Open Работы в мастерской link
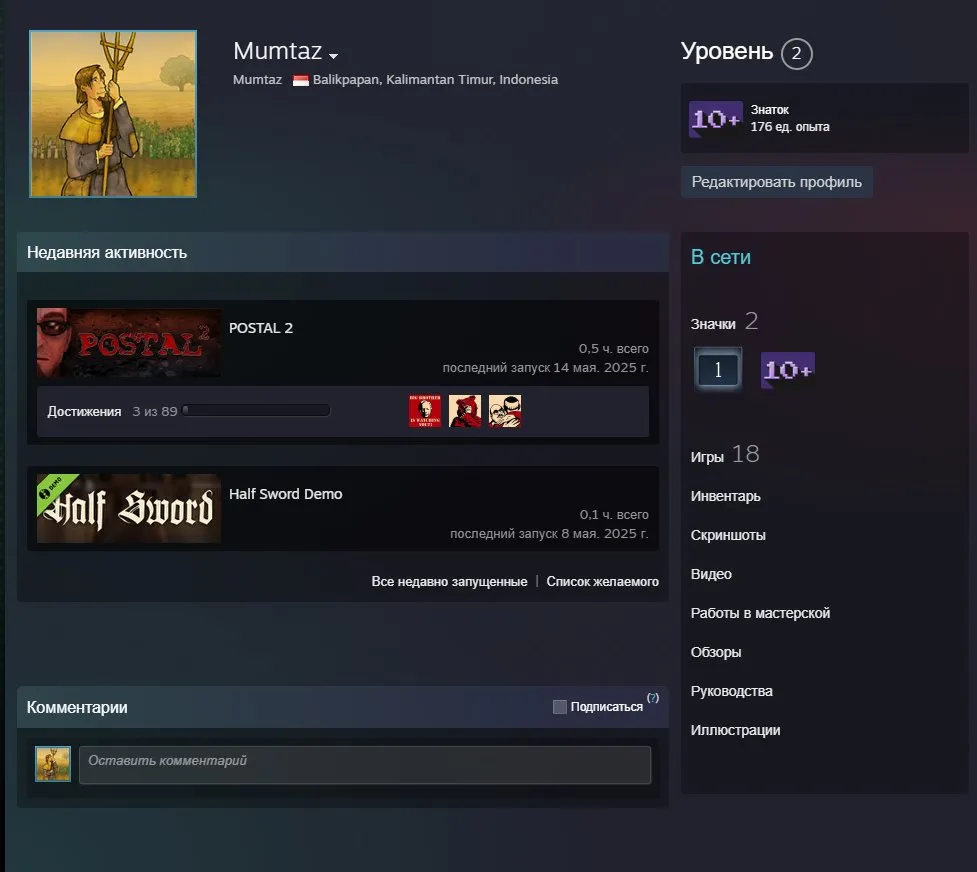977x872 pixels. click(x=760, y=613)
